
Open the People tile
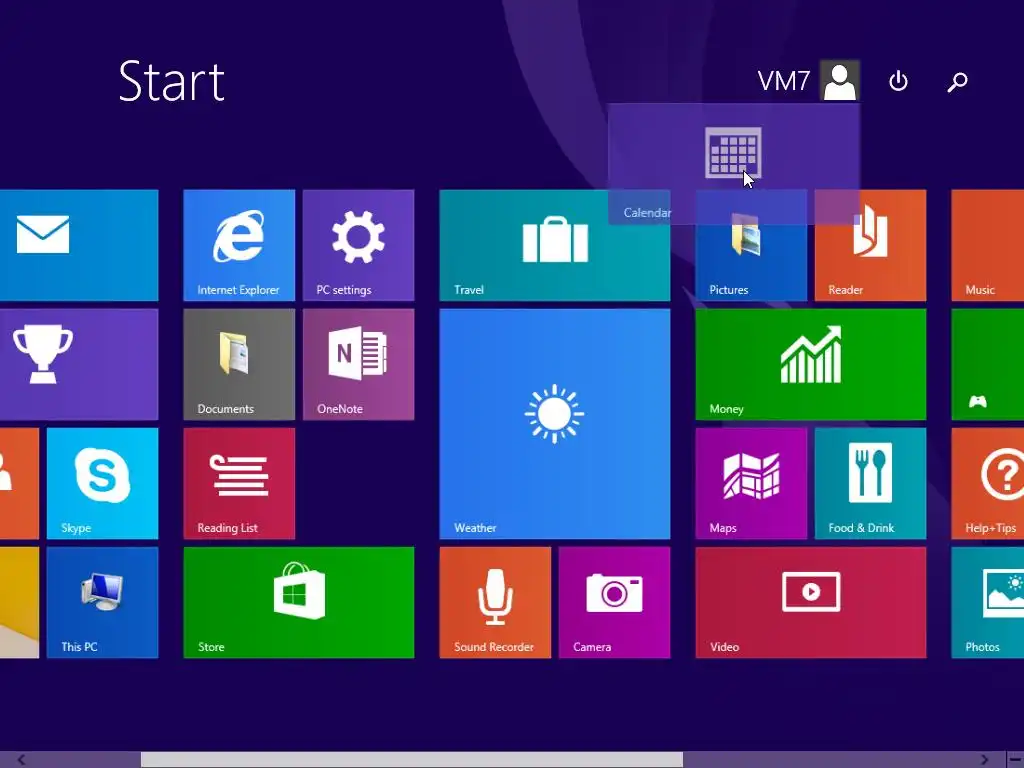pos(19,483)
